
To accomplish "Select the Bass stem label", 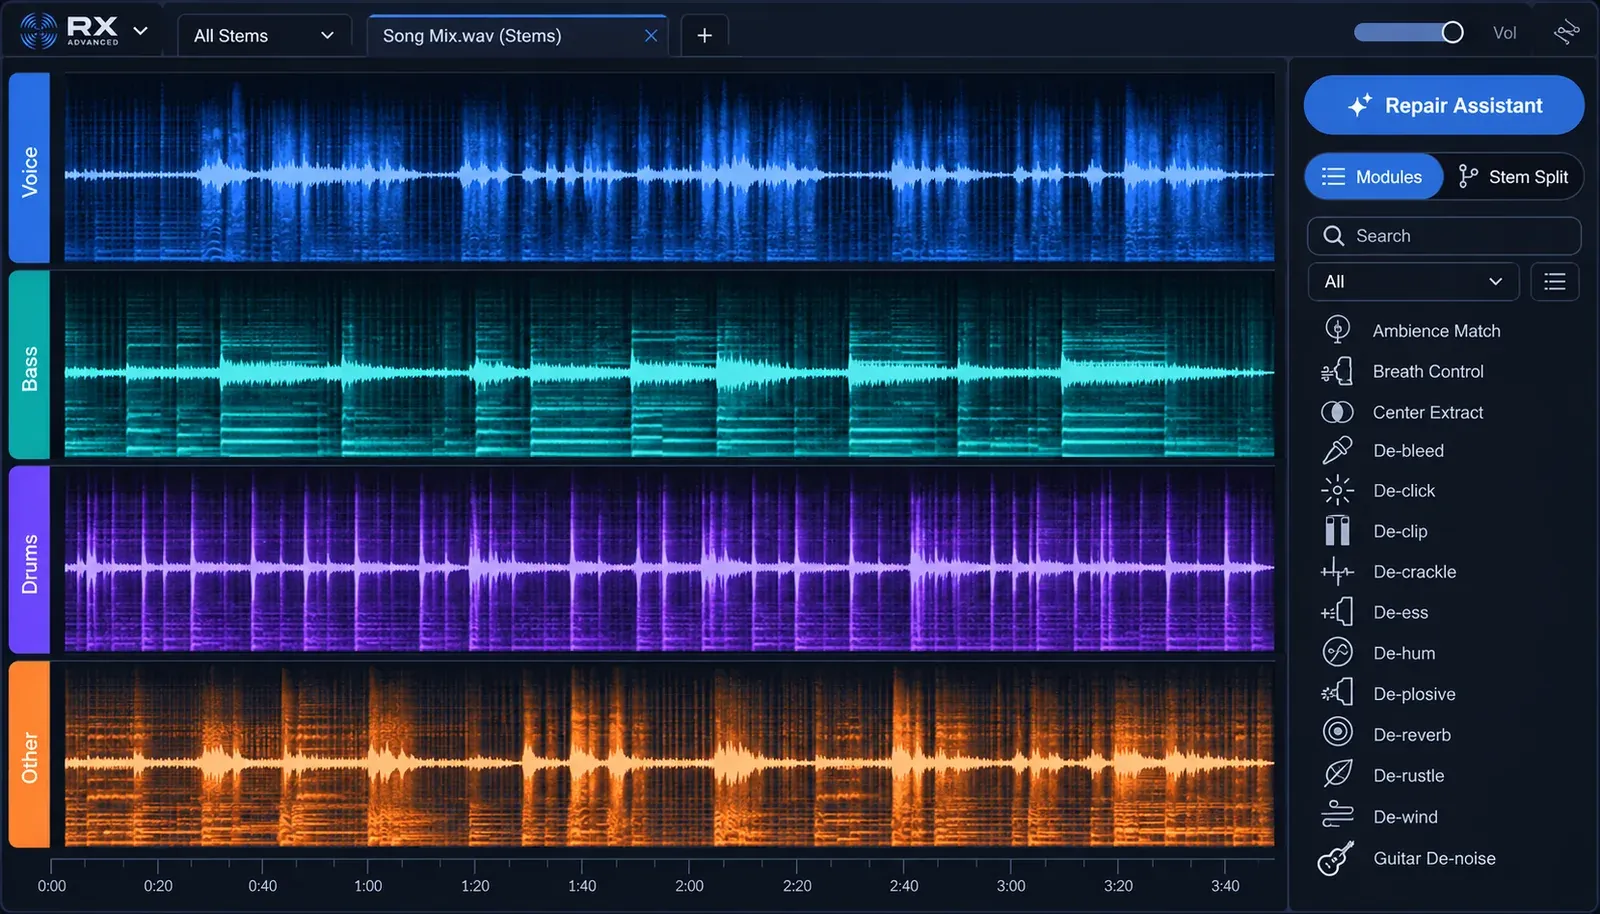I will point(30,366).
